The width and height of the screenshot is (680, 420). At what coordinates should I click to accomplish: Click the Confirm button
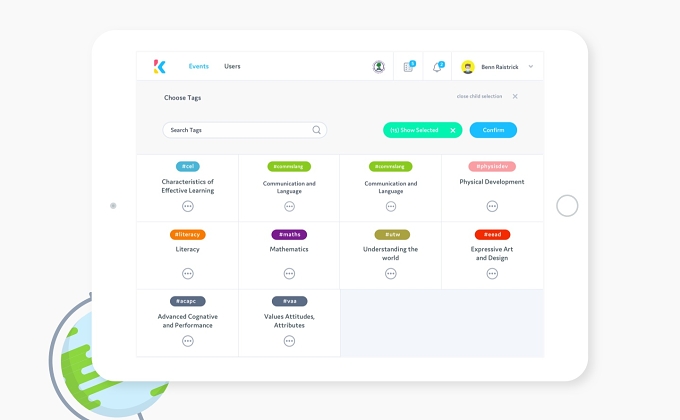(493, 130)
